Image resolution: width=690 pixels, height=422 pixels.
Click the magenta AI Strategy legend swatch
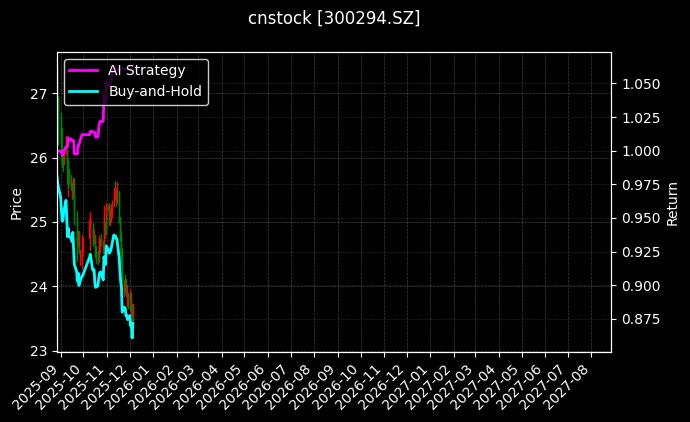[x=83, y=70]
